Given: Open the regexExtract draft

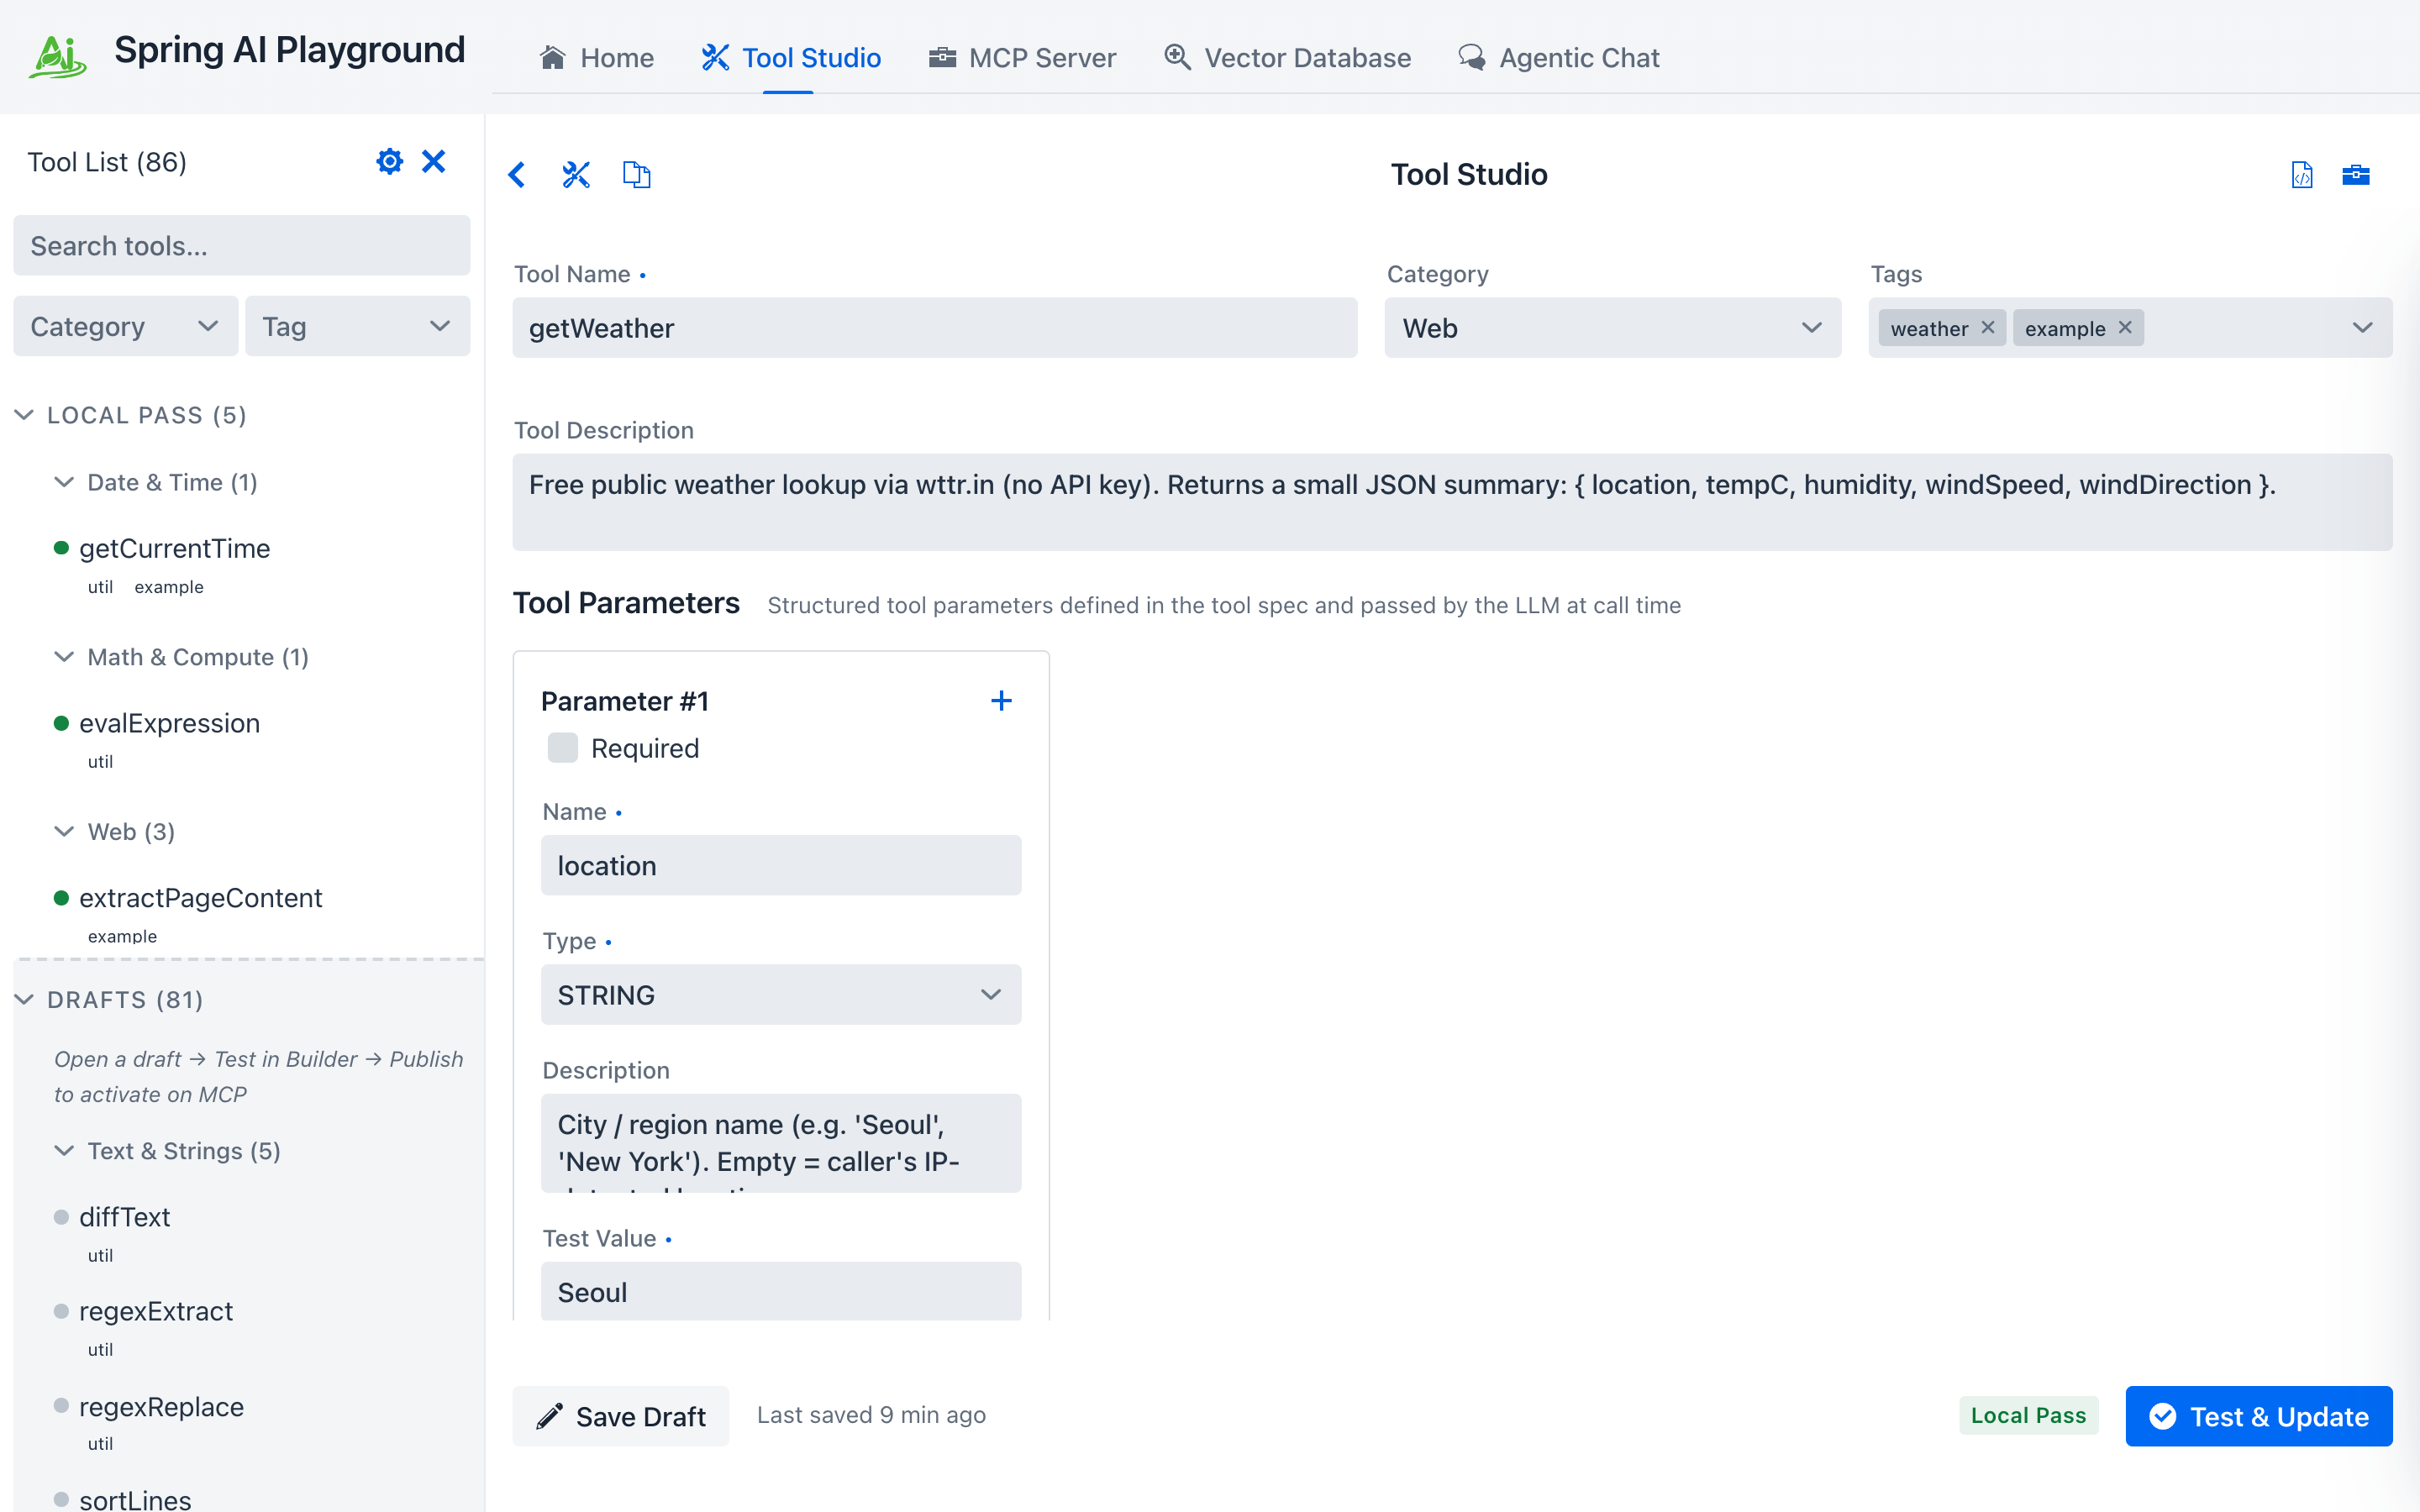Looking at the screenshot, I should tap(156, 1311).
